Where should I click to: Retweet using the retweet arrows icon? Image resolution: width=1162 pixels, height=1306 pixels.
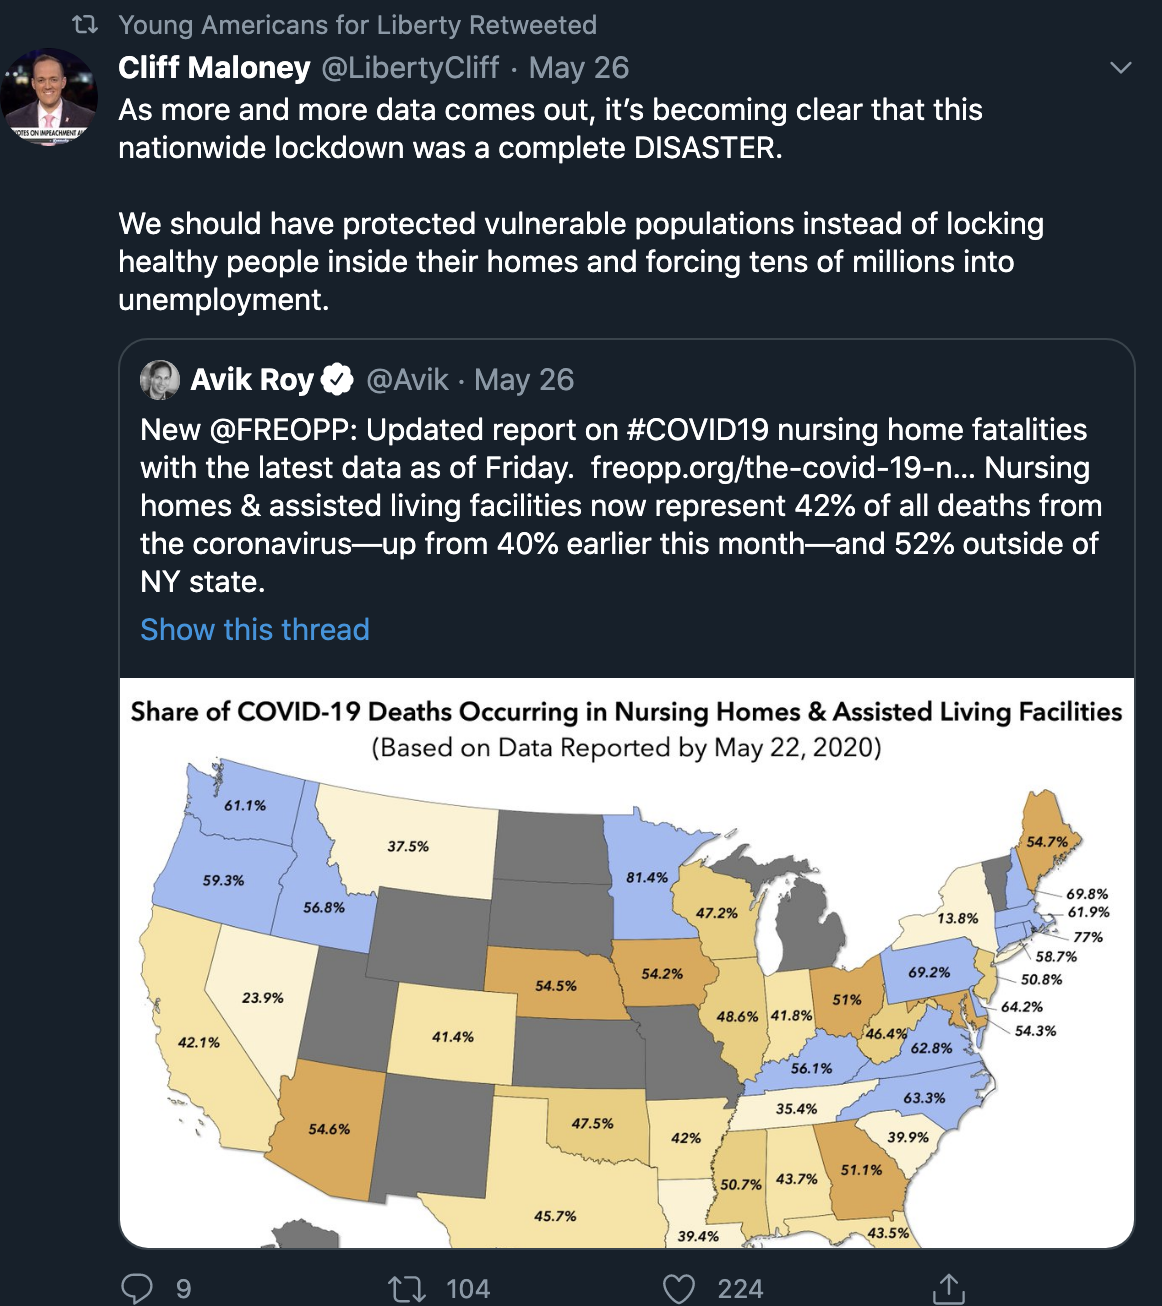click(407, 1289)
